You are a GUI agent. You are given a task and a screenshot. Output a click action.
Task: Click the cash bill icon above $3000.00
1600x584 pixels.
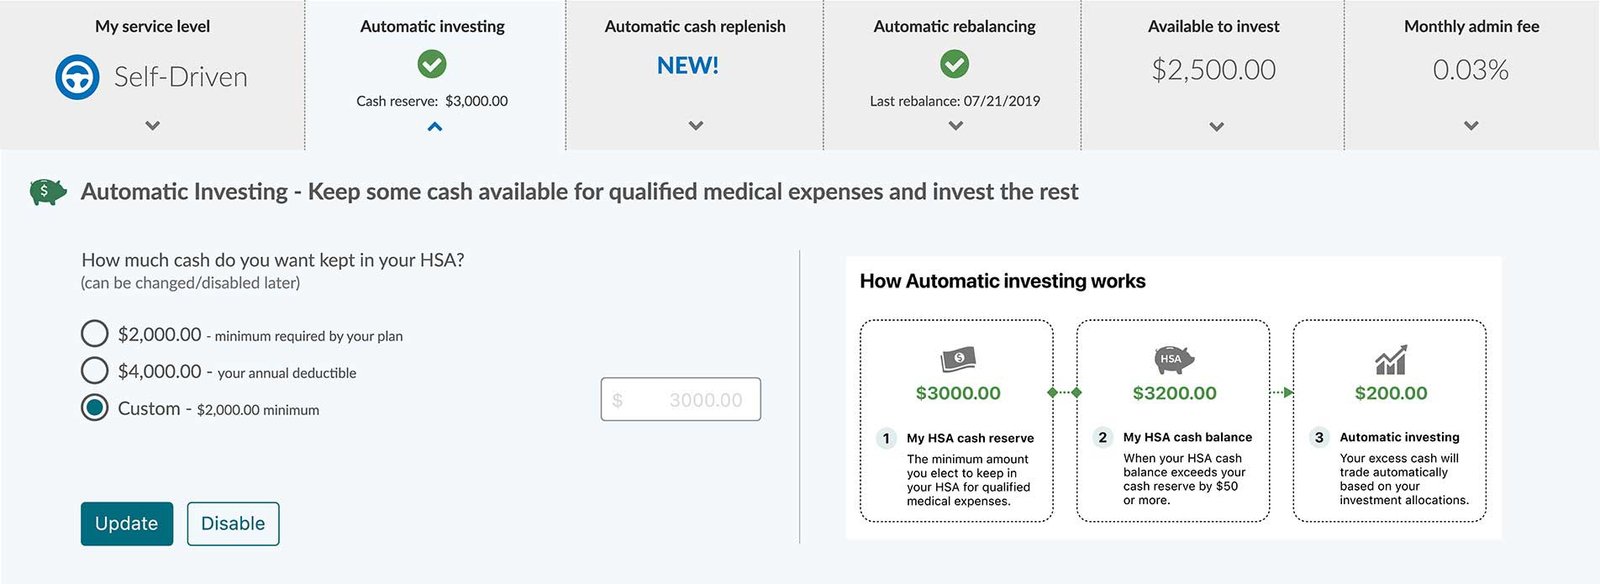coord(958,359)
